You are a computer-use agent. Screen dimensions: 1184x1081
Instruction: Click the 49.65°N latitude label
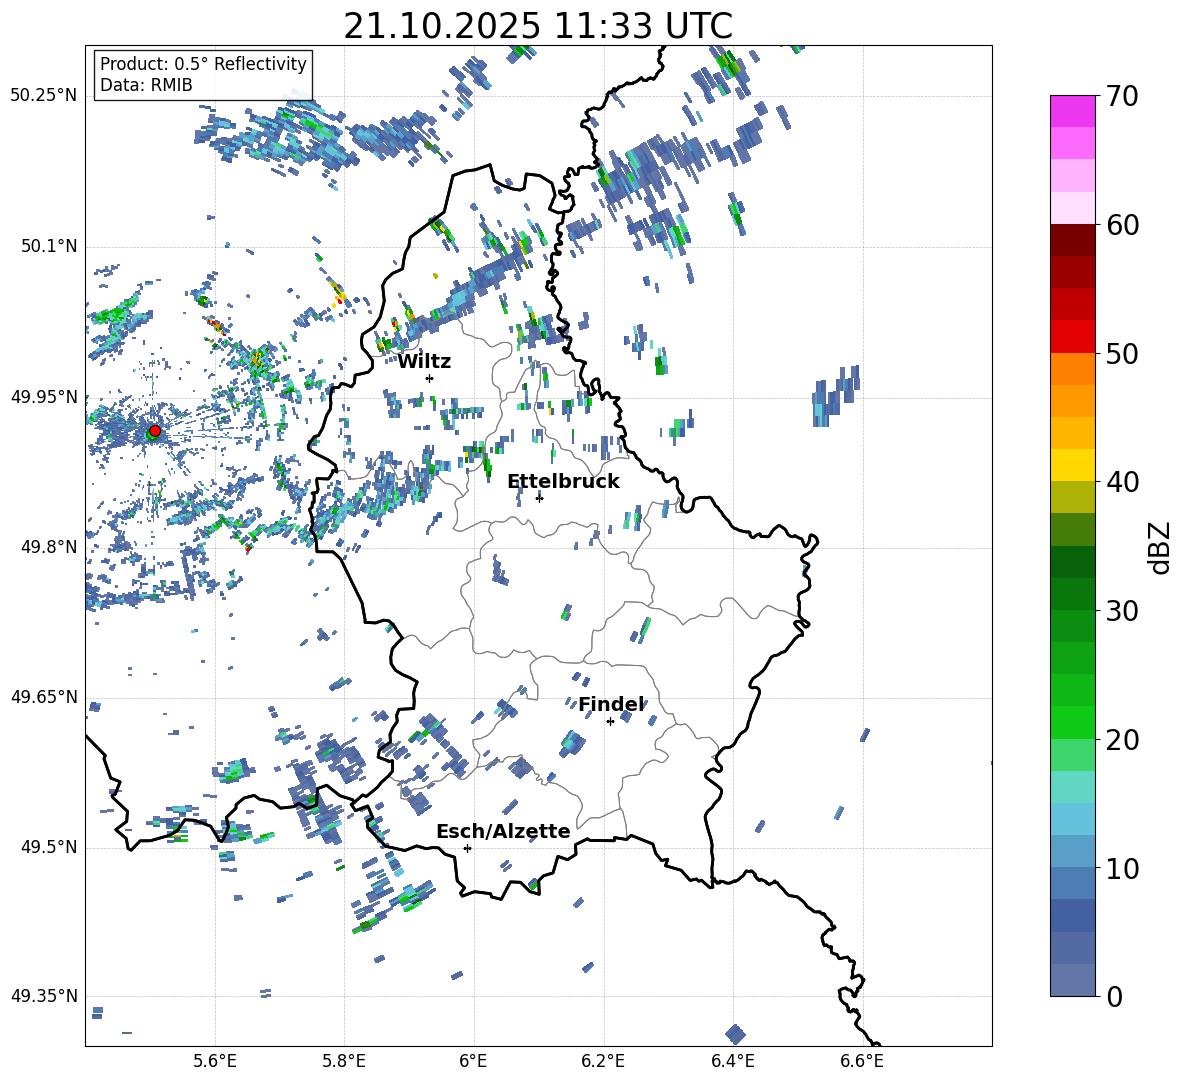[44, 696]
